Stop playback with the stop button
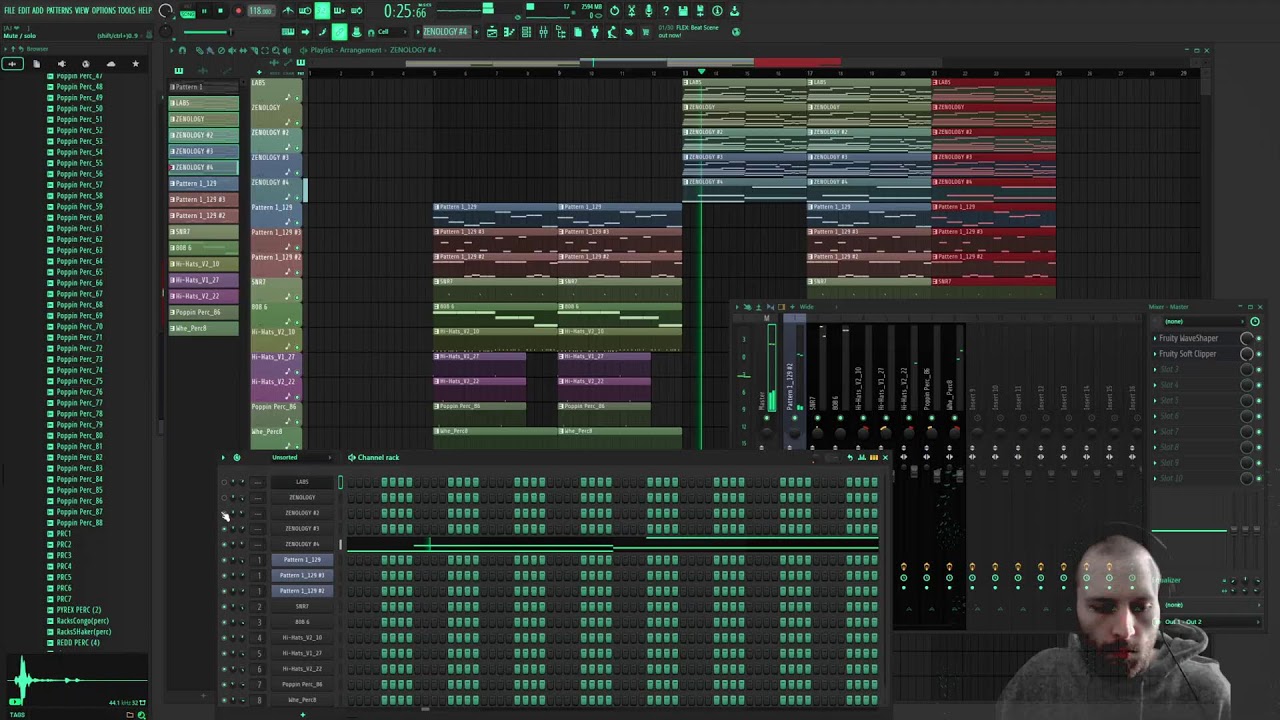This screenshot has height=720, width=1280. (x=220, y=11)
